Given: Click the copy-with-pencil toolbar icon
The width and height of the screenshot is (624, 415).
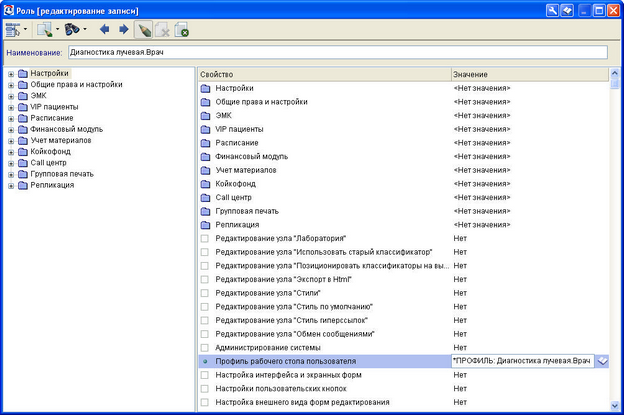Looking at the screenshot, I should (45, 29).
